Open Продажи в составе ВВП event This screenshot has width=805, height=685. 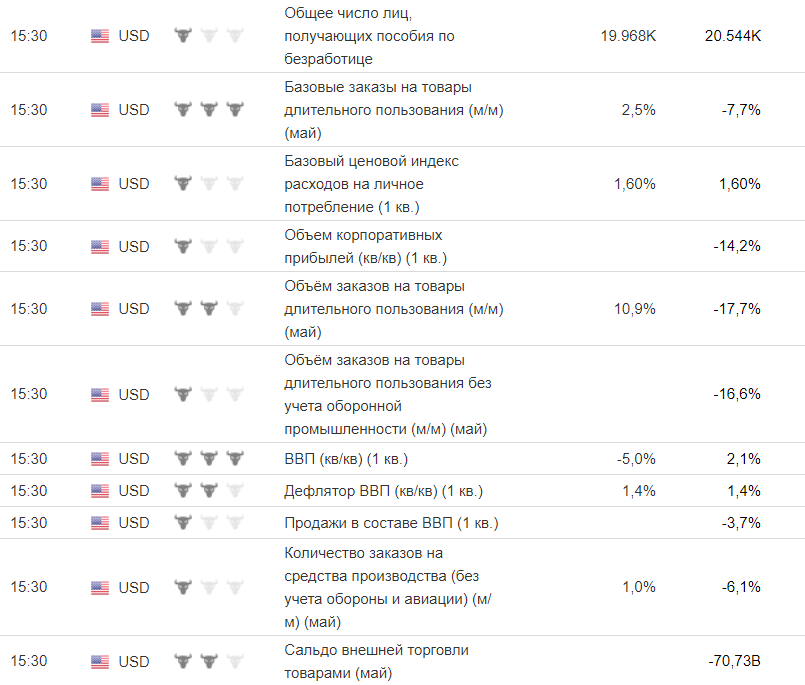point(391,523)
